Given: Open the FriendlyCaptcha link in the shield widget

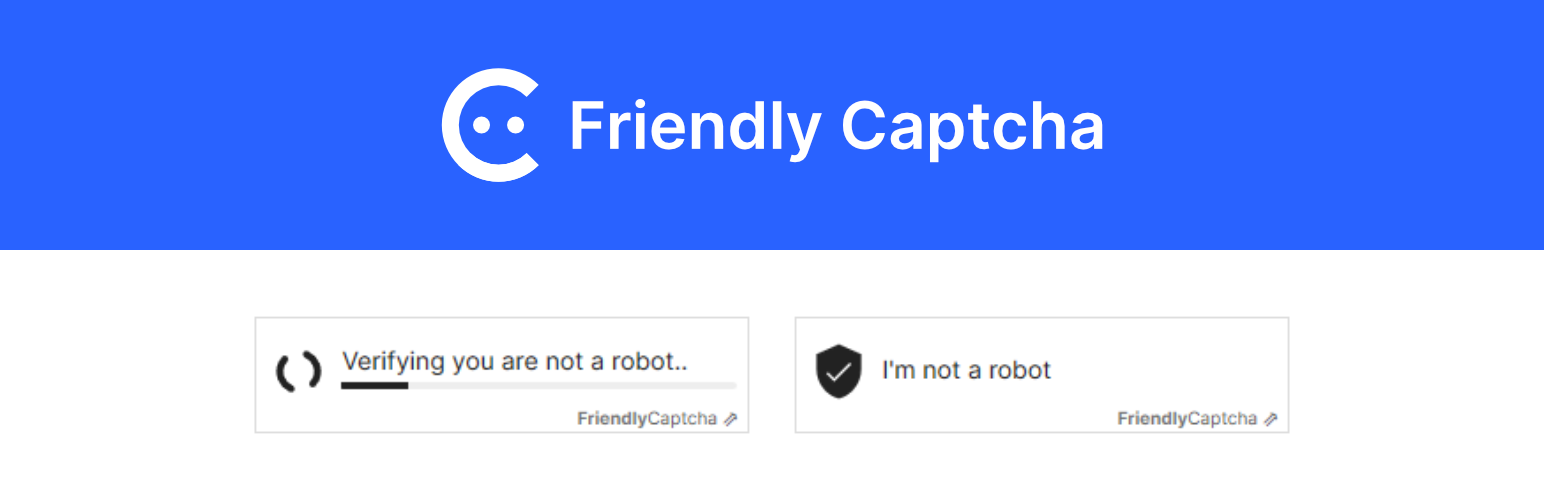Looking at the screenshot, I should [1187, 419].
